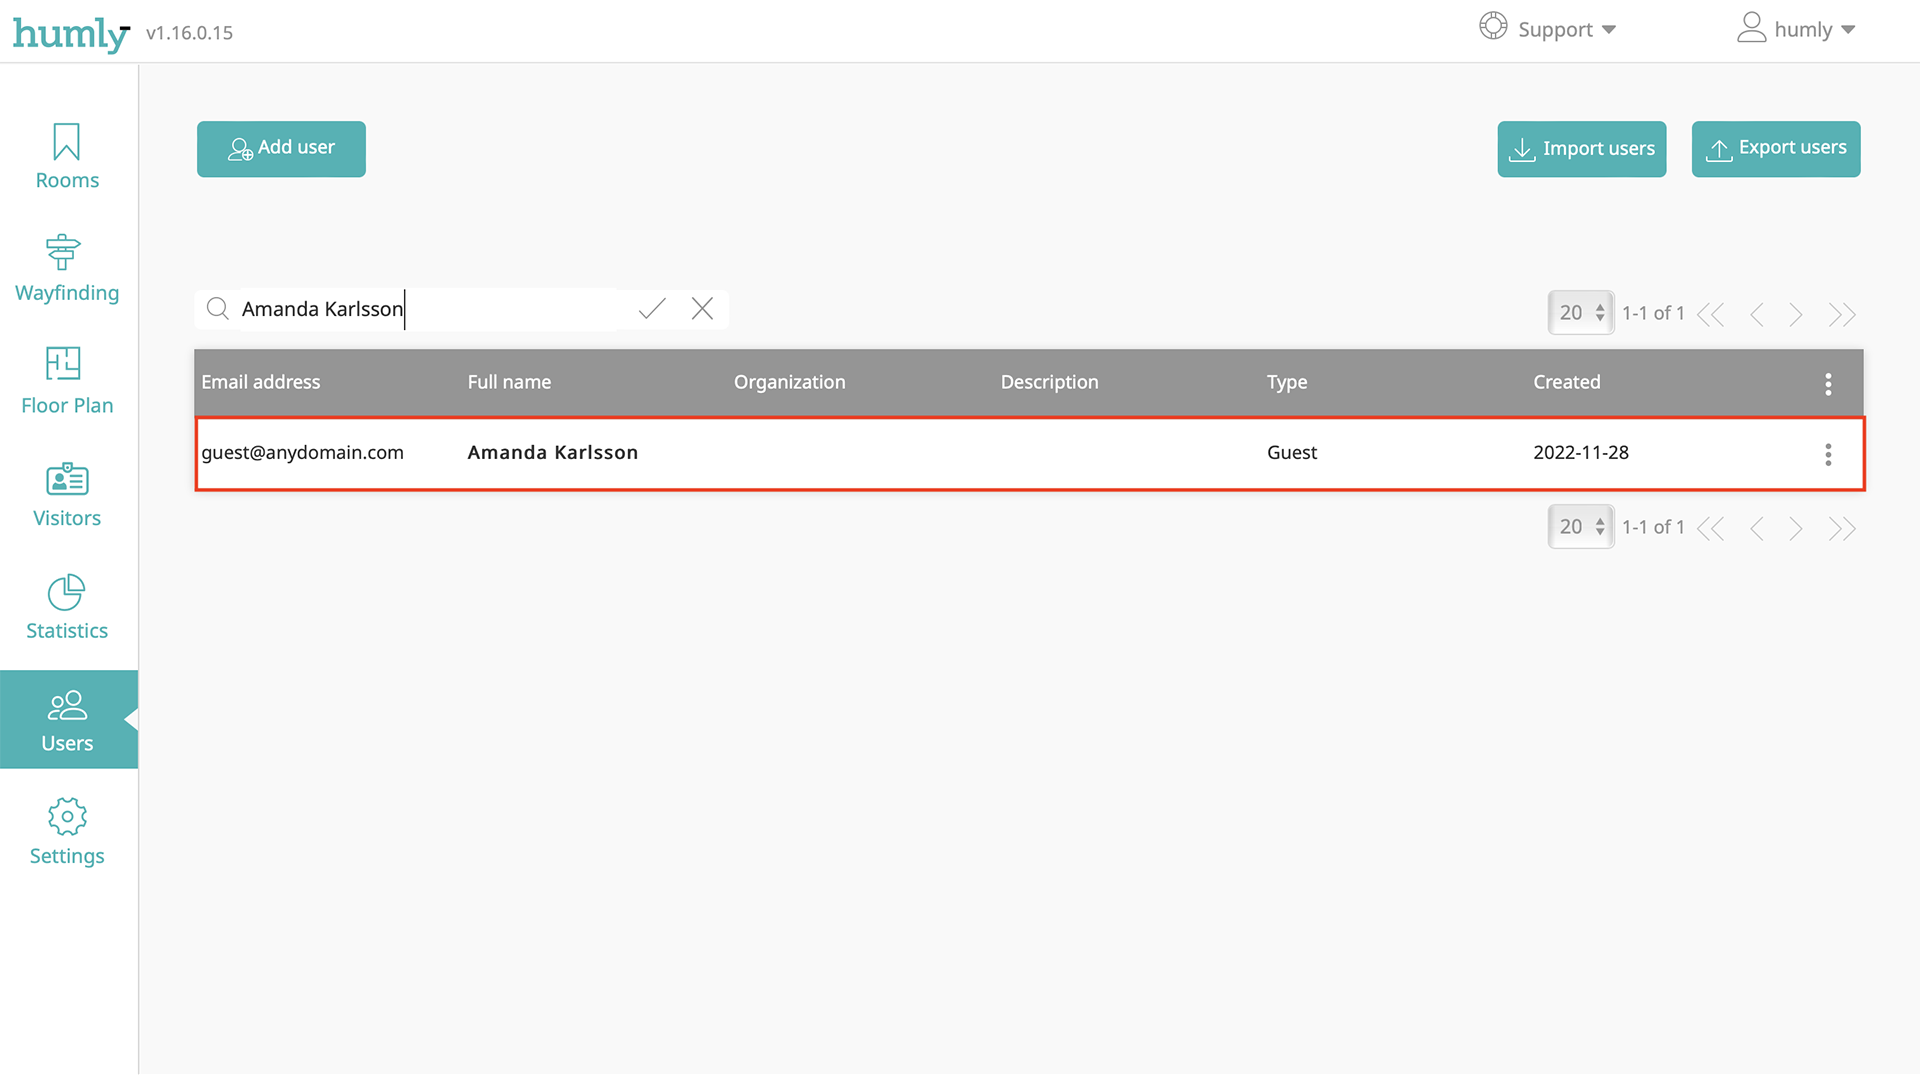This screenshot has height=1075, width=1920.
Task: Change bottom page size selector showing 20
Action: click(x=1581, y=527)
